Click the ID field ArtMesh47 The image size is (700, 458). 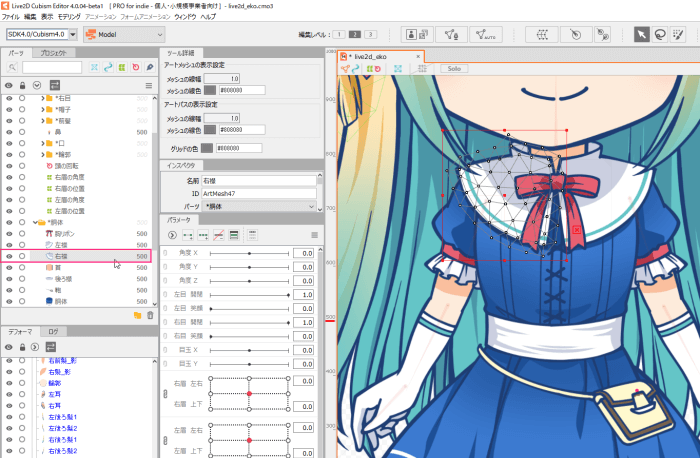(x=259, y=193)
